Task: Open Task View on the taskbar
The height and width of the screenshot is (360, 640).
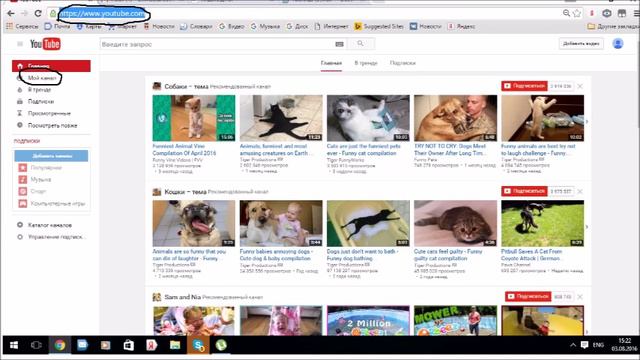Action: click(36, 345)
